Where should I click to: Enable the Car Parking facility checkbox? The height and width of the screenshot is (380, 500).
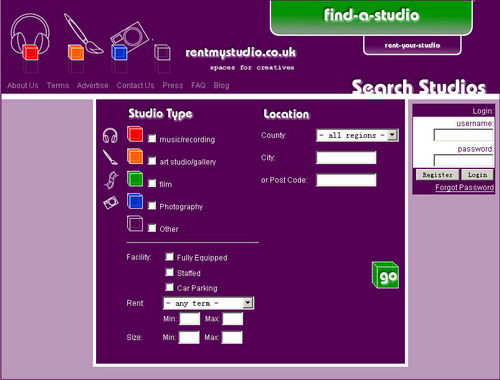169,287
